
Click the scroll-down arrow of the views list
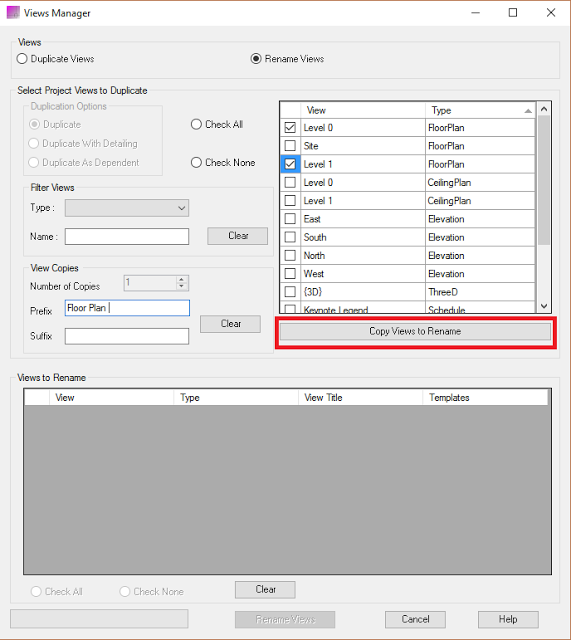tap(544, 306)
